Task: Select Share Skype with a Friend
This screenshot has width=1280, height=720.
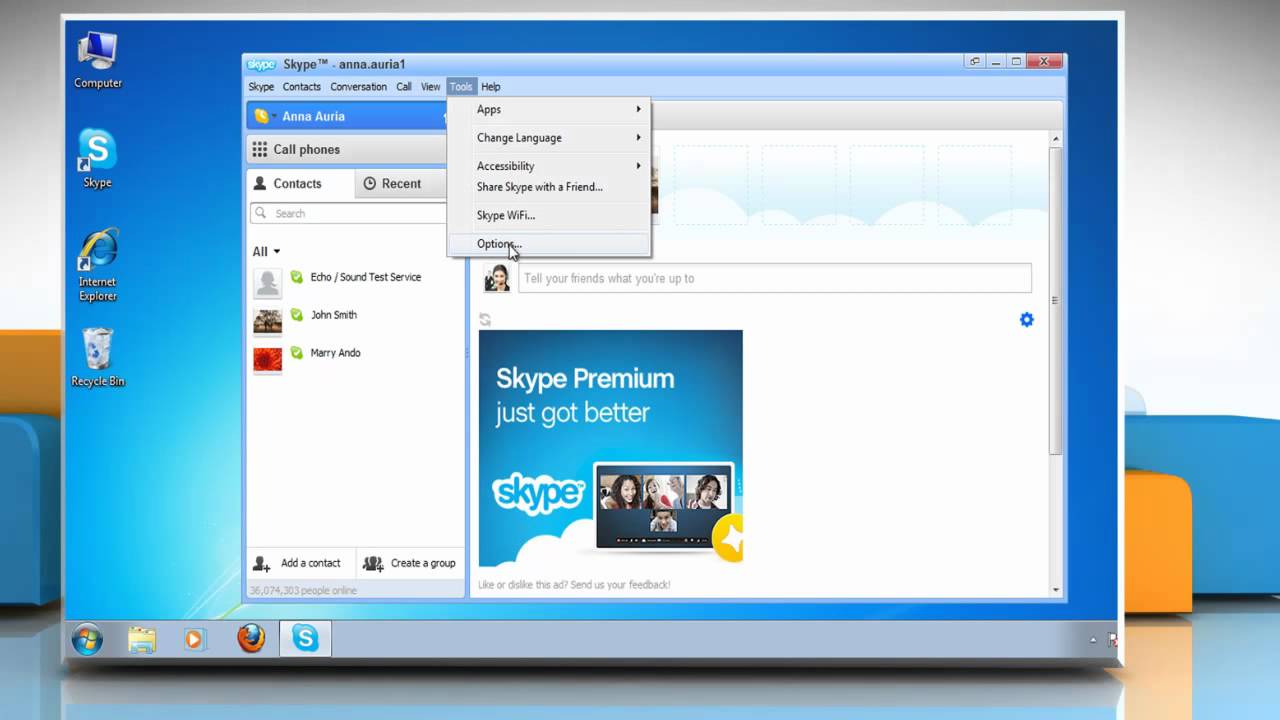Action: point(549,187)
